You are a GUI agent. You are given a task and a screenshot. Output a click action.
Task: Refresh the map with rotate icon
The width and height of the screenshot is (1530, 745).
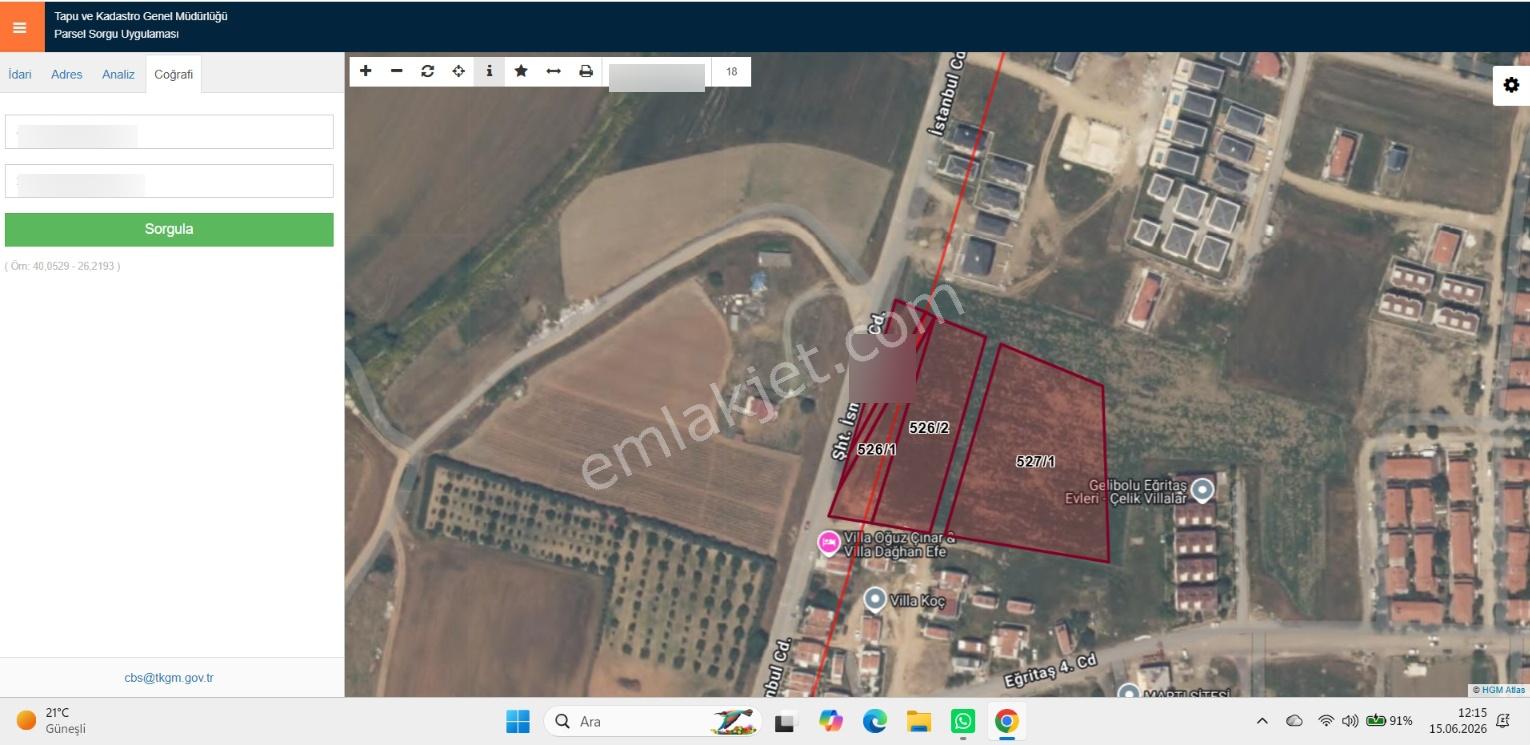tap(428, 71)
